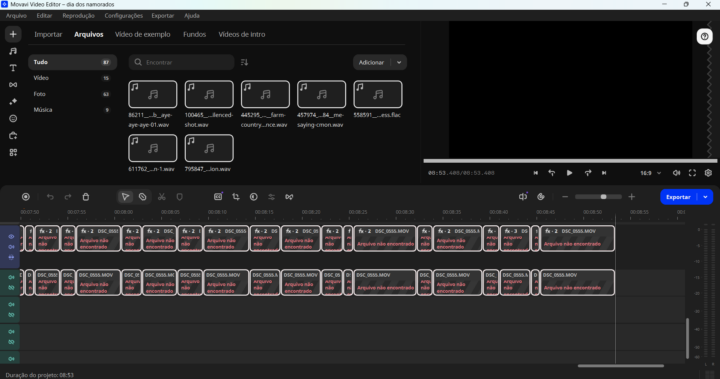Skip to previous clip in preview
Image resolution: width=720 pixels, height=379 pixels.
pos(535,173)
